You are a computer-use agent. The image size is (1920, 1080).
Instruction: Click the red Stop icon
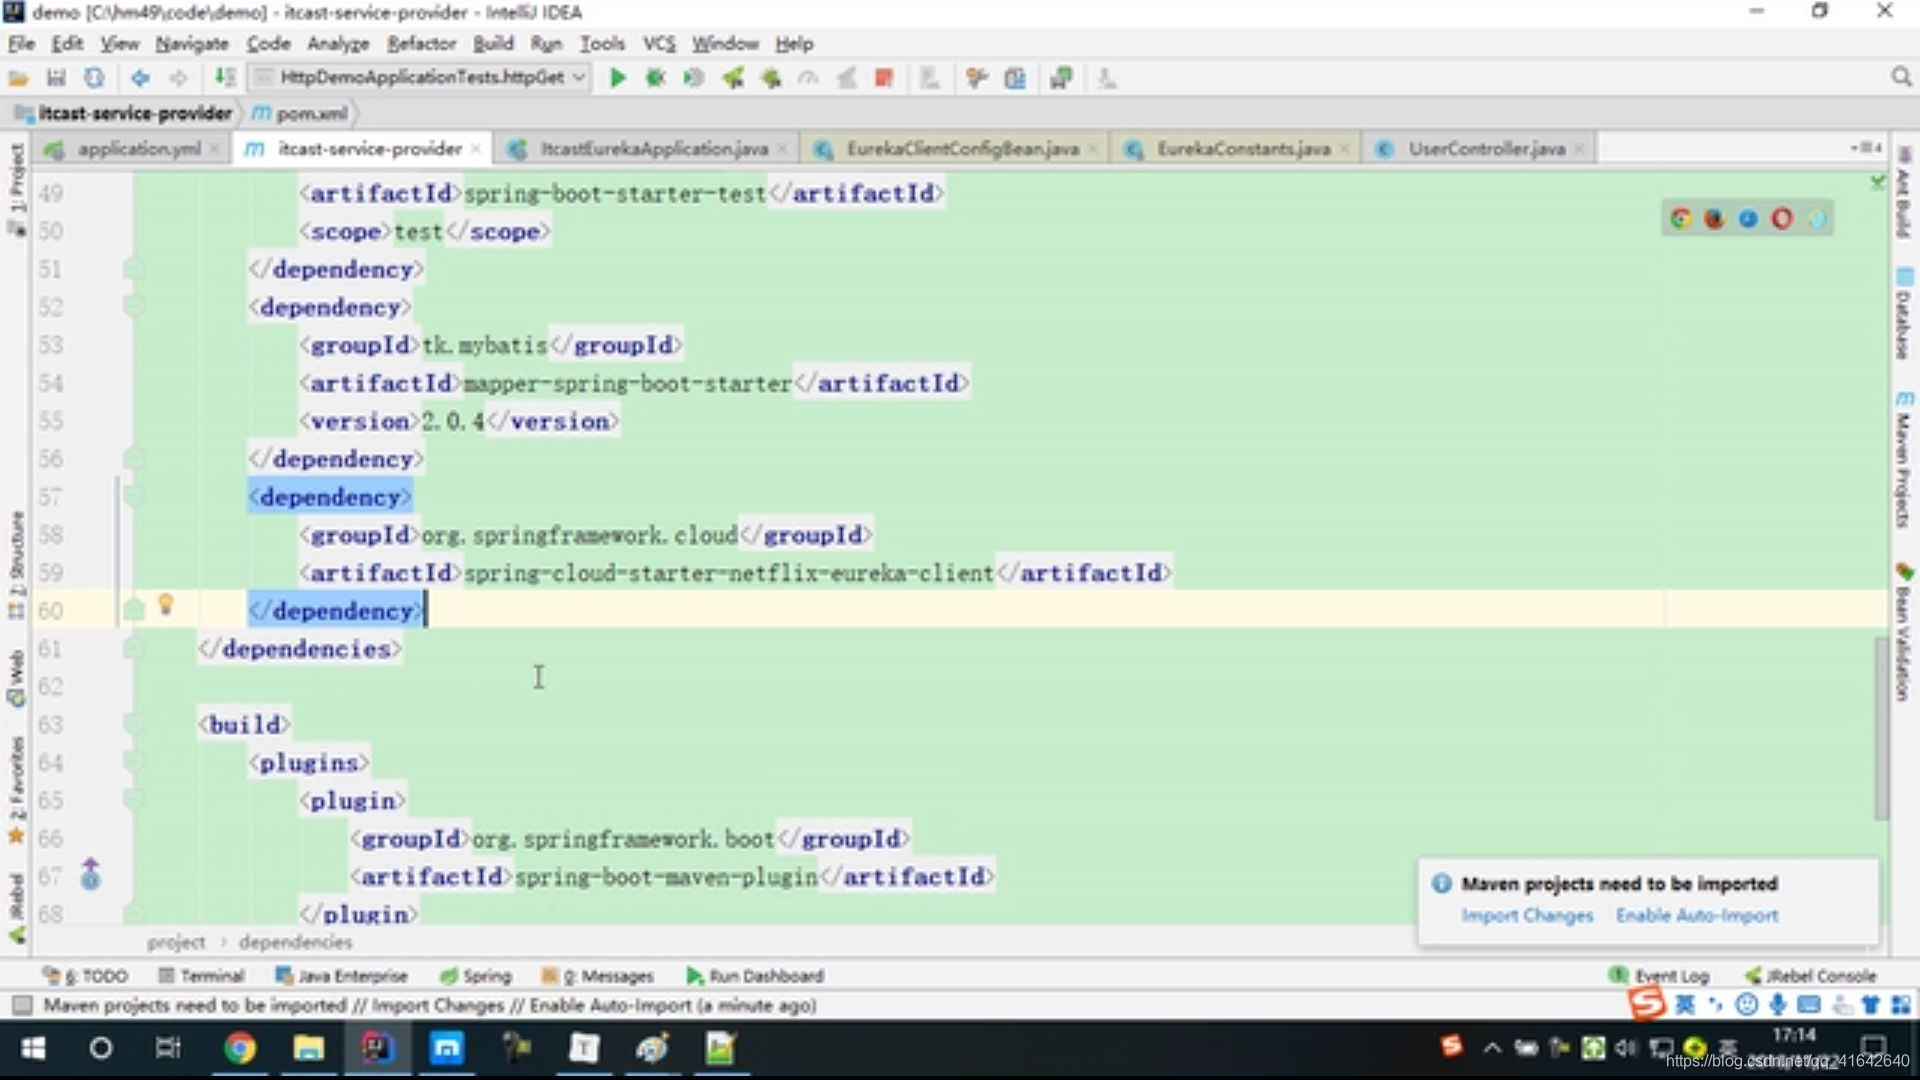click(x=883, y=78)
